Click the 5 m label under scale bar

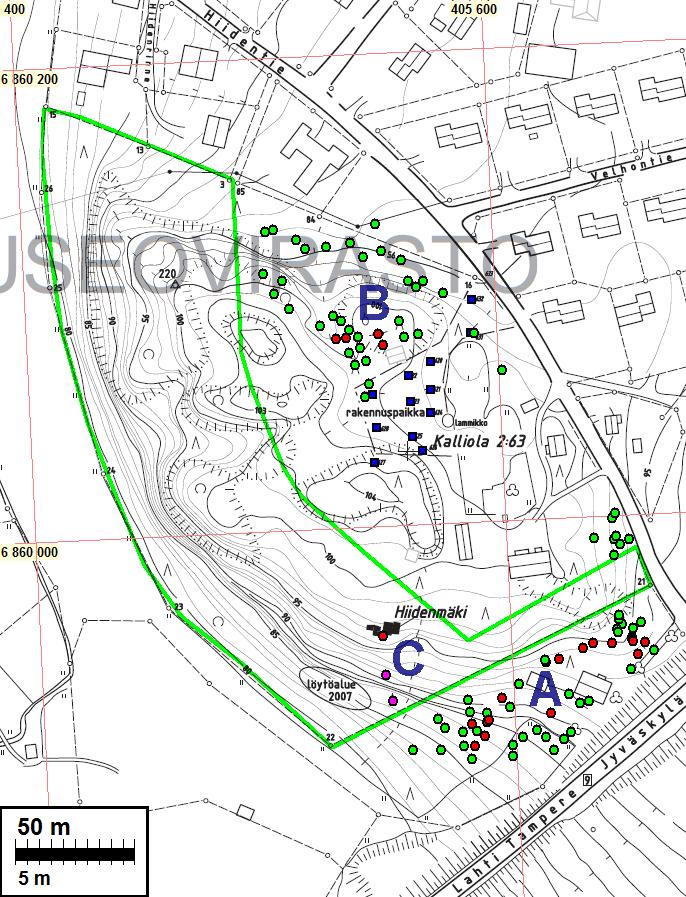34,878
